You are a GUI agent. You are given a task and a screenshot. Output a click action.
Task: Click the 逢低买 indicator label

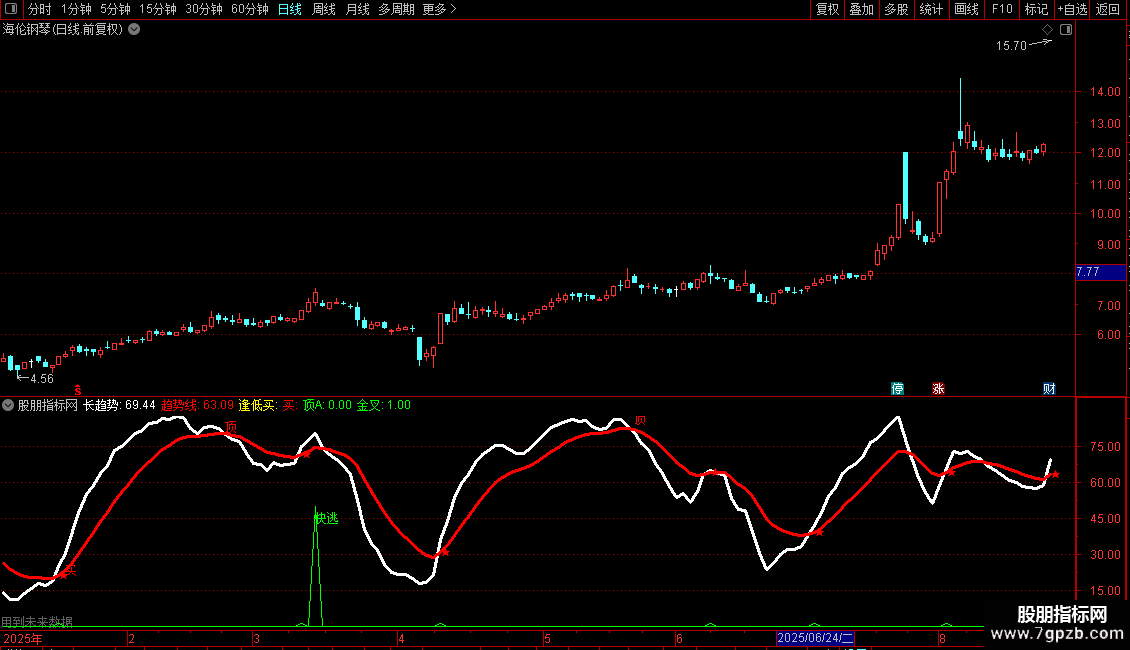click(x=257, y=405)
